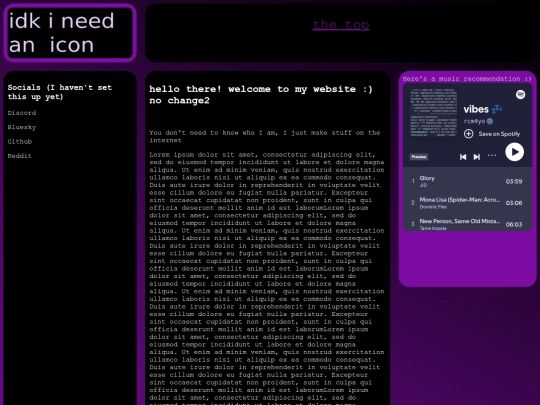The height and width of the screenshot is (405, 540).
Task: Click the 'Here's a music recommendation :)' caption
Action: tap(467, 79)
